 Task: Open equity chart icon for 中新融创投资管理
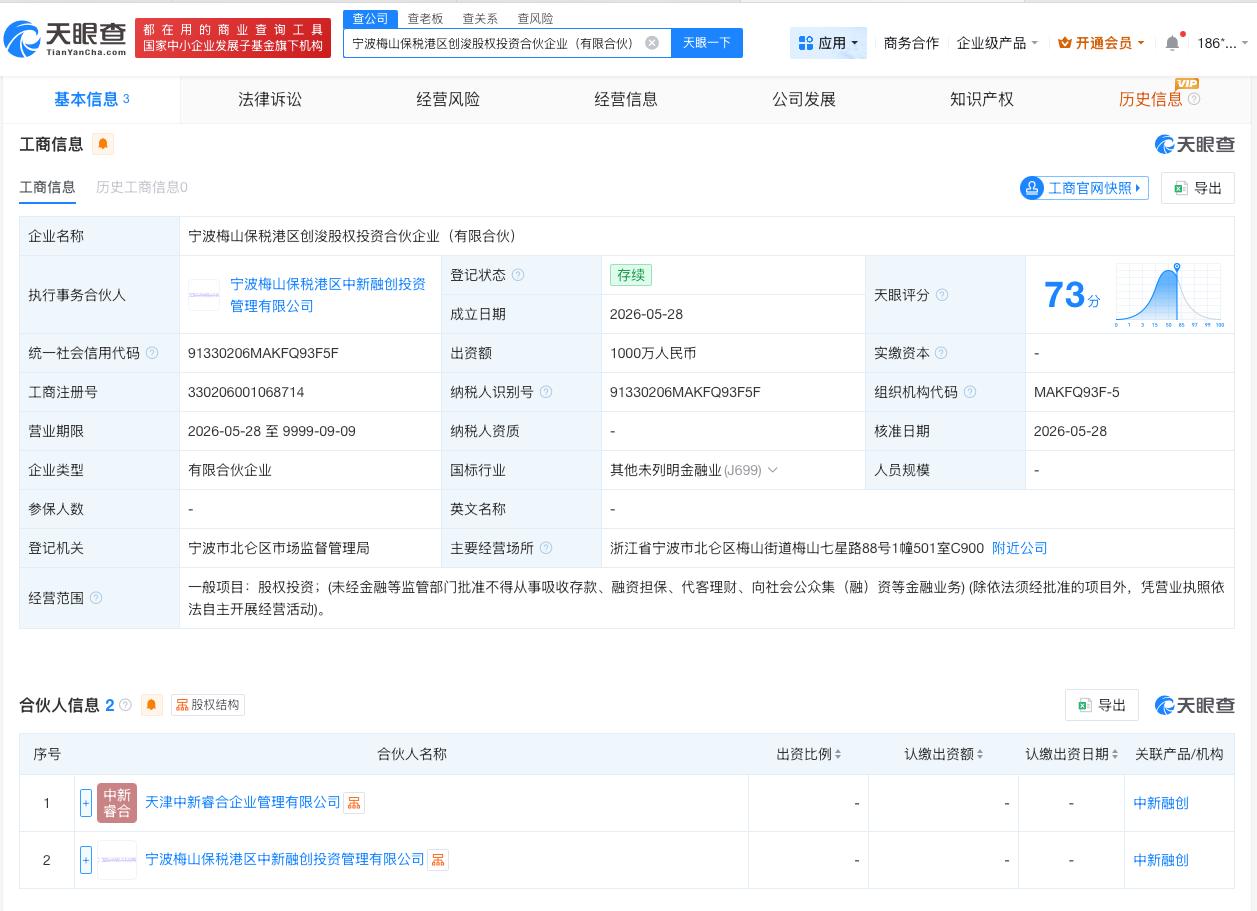click(x=438, y=860)
